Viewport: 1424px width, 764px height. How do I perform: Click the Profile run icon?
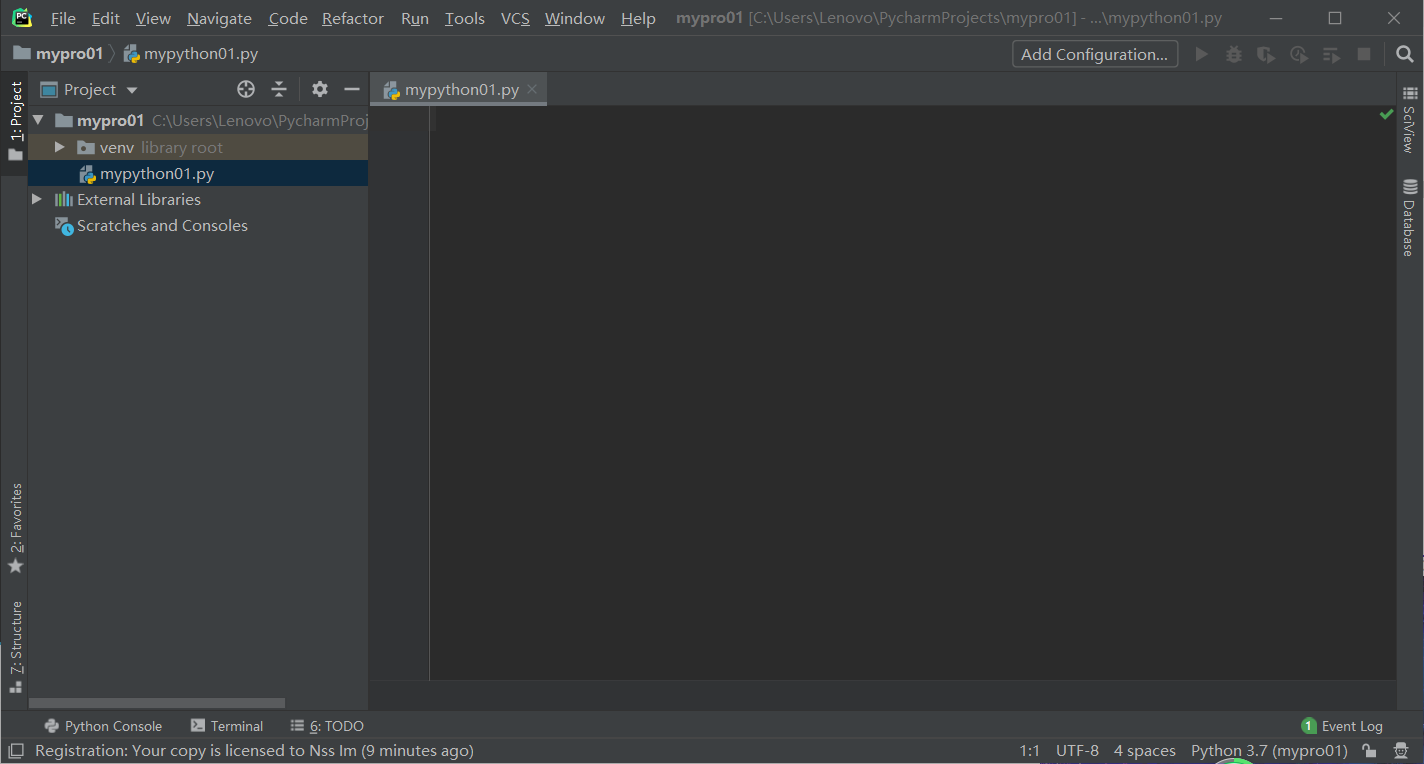click(1299, 54)
